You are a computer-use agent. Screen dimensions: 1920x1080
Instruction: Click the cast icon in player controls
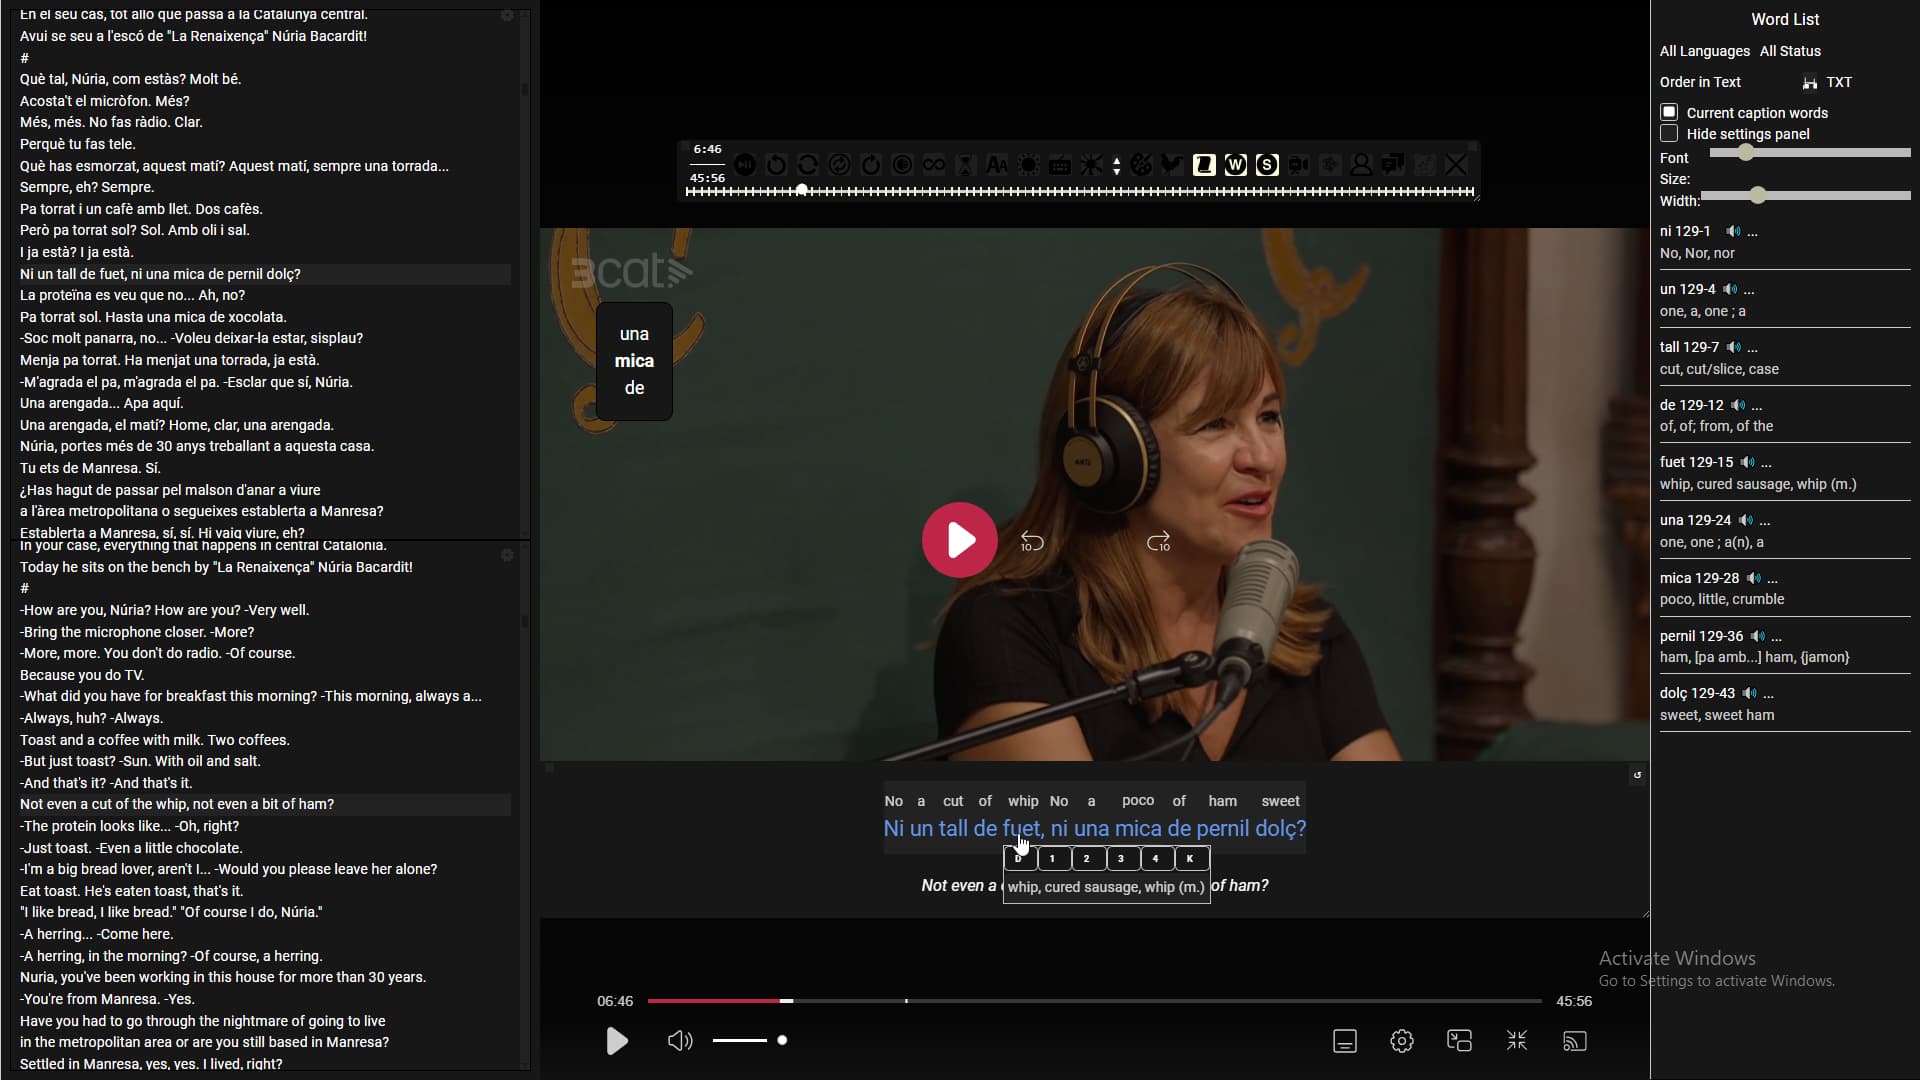tap(1574, 1041)
